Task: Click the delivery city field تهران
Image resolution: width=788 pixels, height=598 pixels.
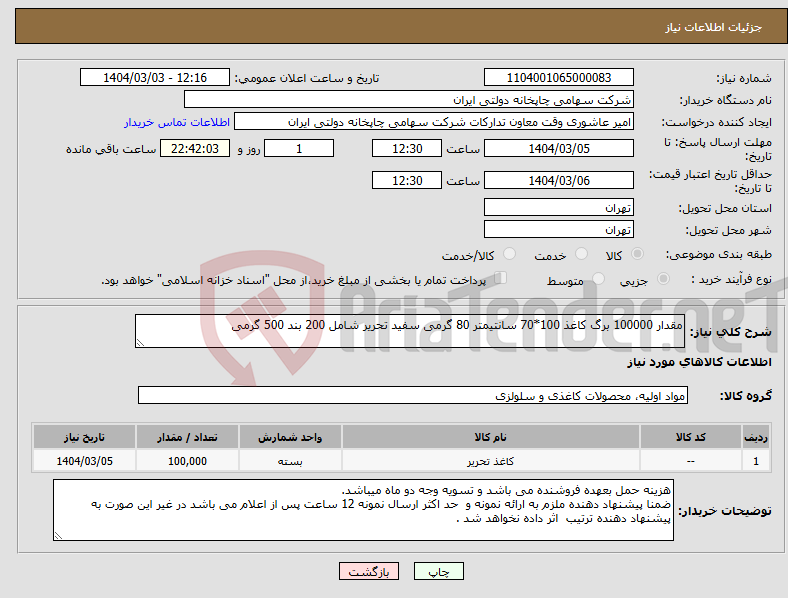Action: click(x=558, y=229)
